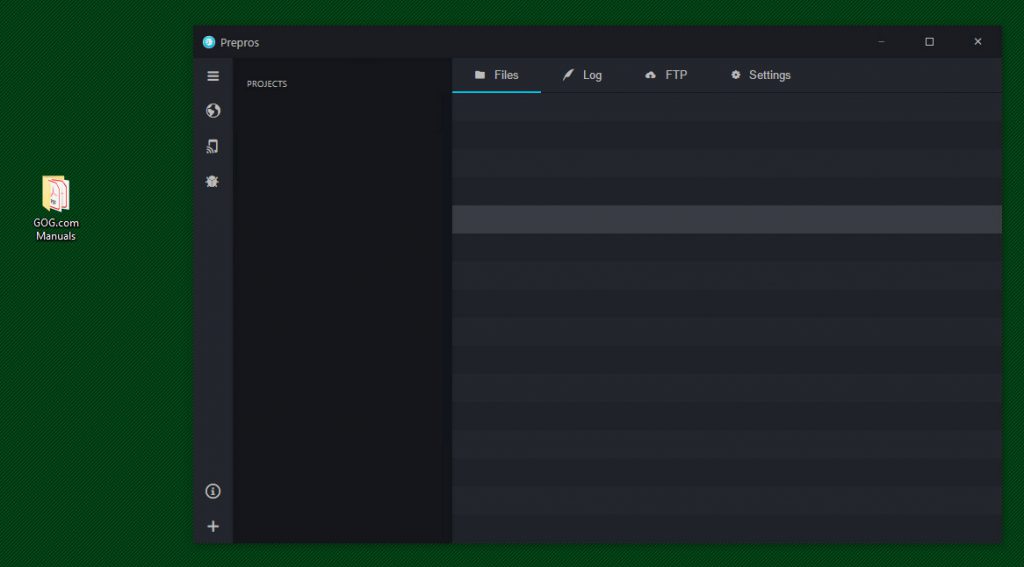Screen dimensions: 1024x567
Task: Click the Prepros app logo
Action: click(x=209, y=42)
